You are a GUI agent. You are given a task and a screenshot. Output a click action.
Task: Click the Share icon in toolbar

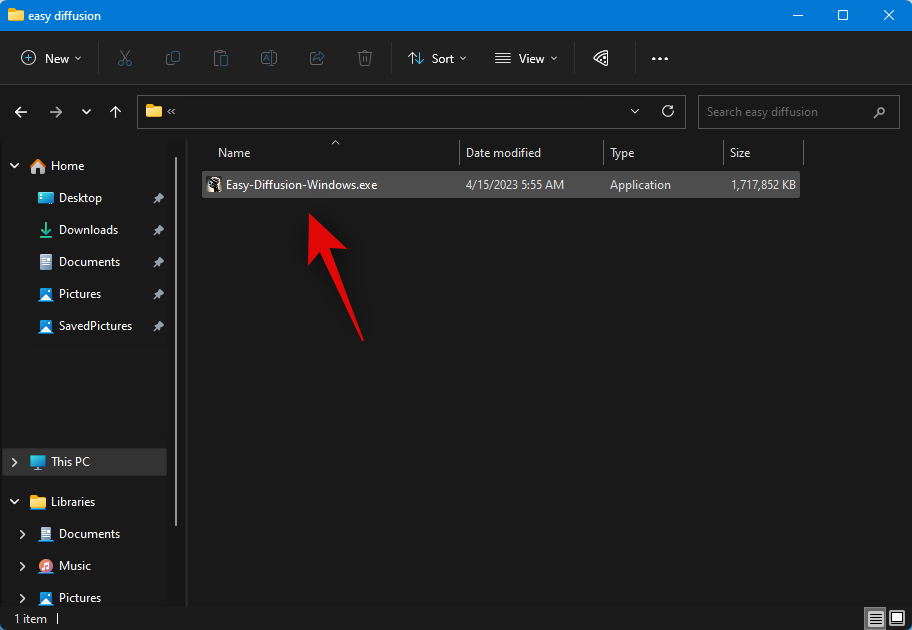click(317, 59)
